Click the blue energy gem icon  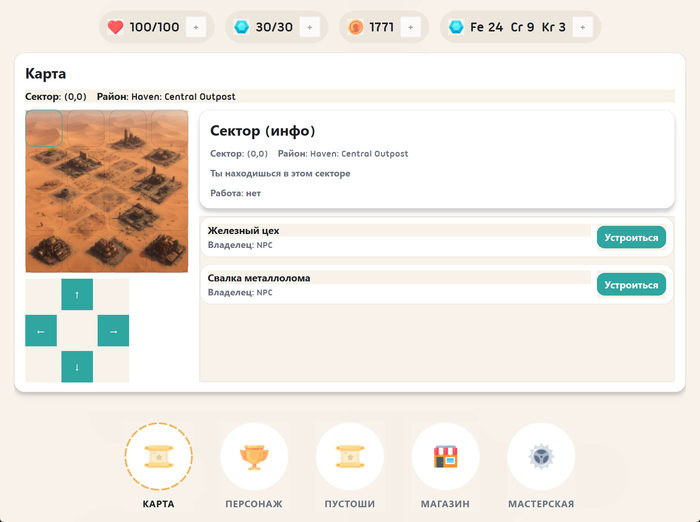click(x=241, y=27)
